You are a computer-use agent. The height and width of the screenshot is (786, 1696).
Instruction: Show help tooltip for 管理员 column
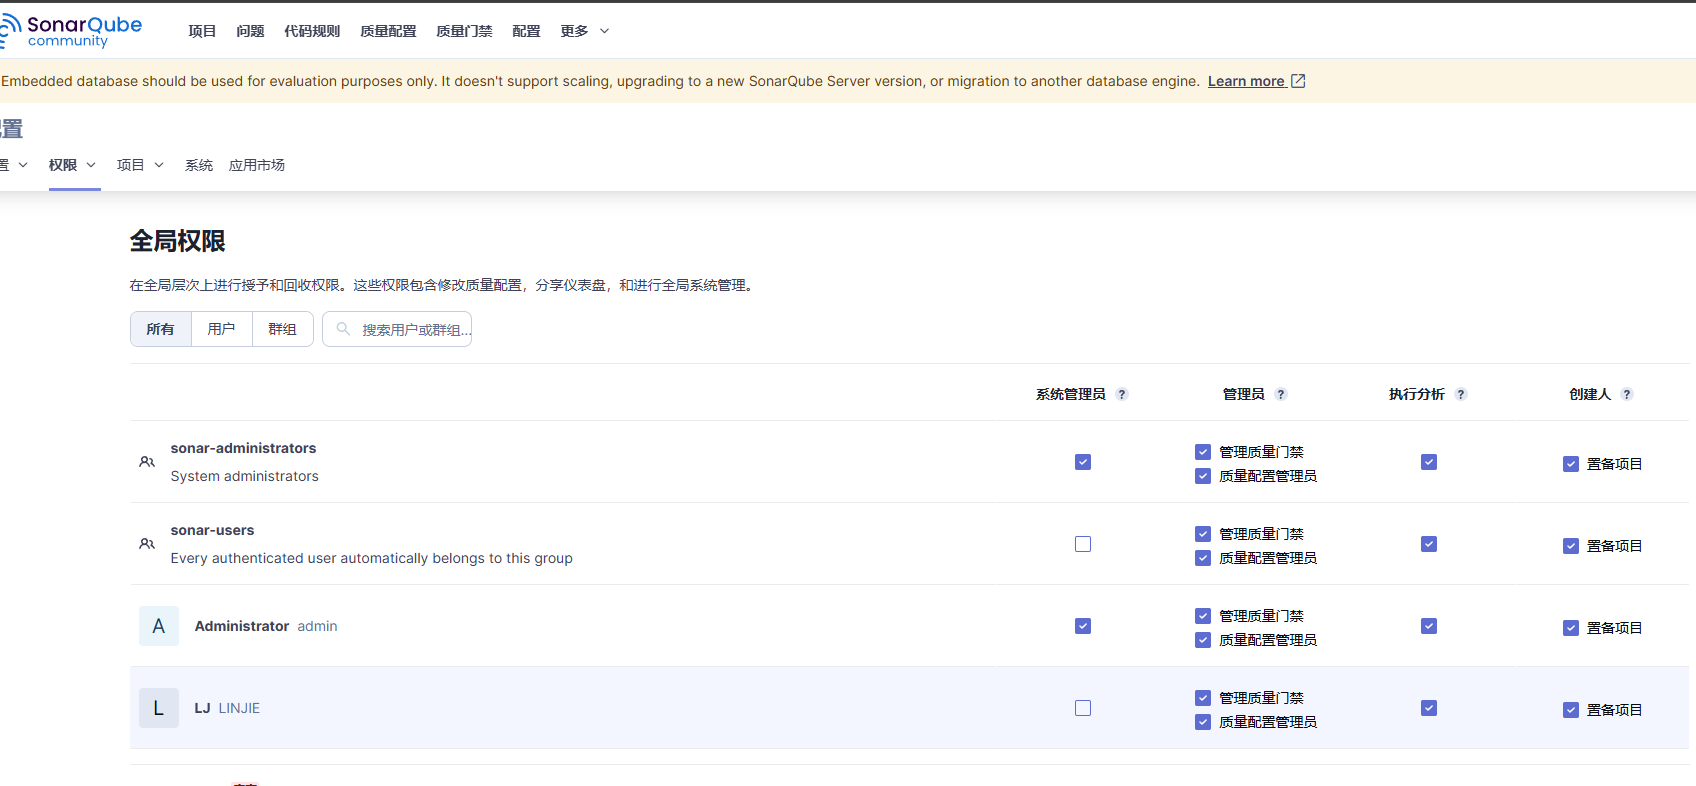[x=1281, y=394]
